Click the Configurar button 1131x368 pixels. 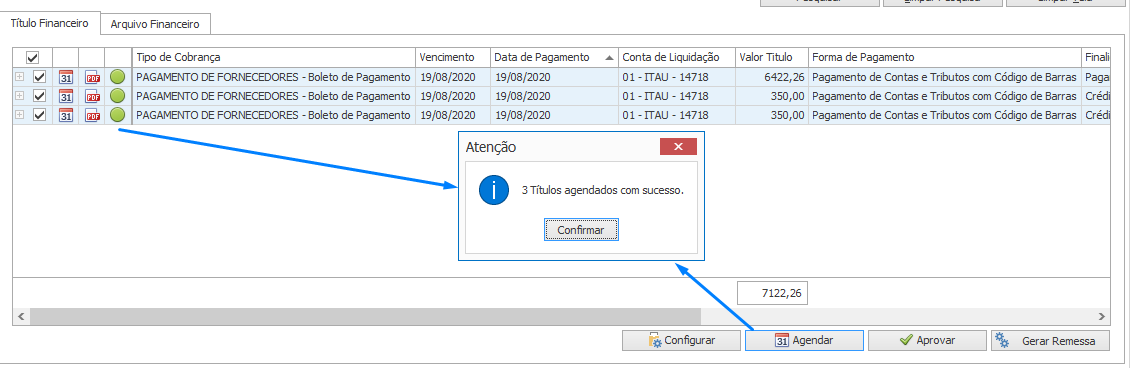pyautogui.click(x=682, y=341)
